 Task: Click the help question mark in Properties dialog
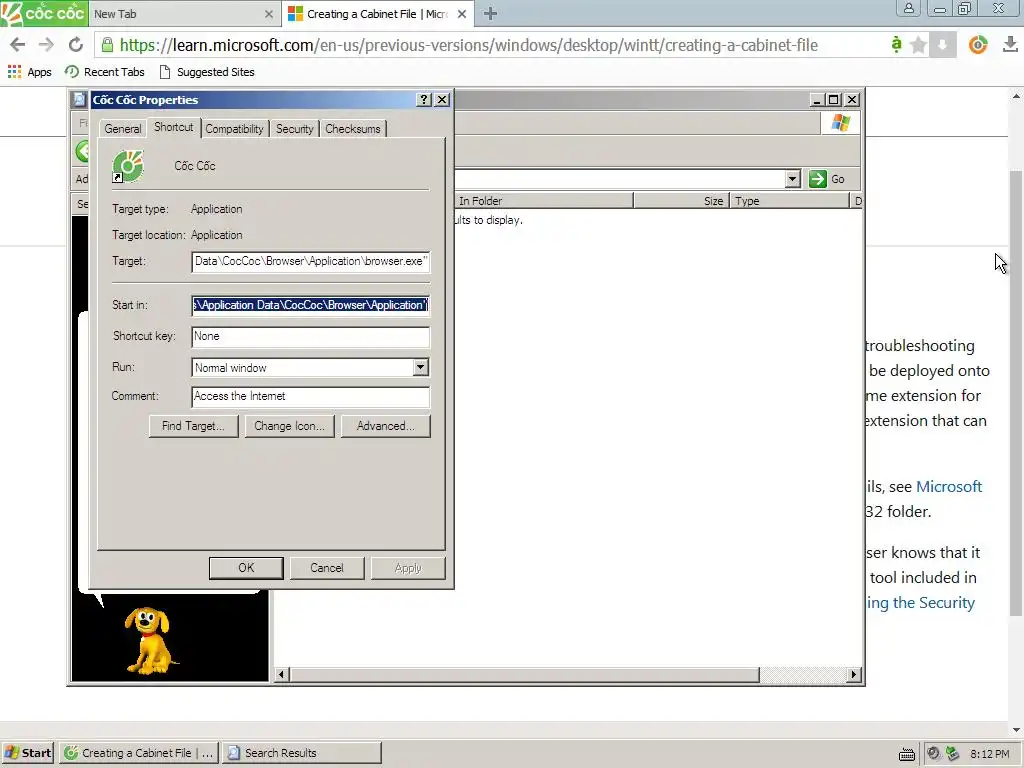424,99
